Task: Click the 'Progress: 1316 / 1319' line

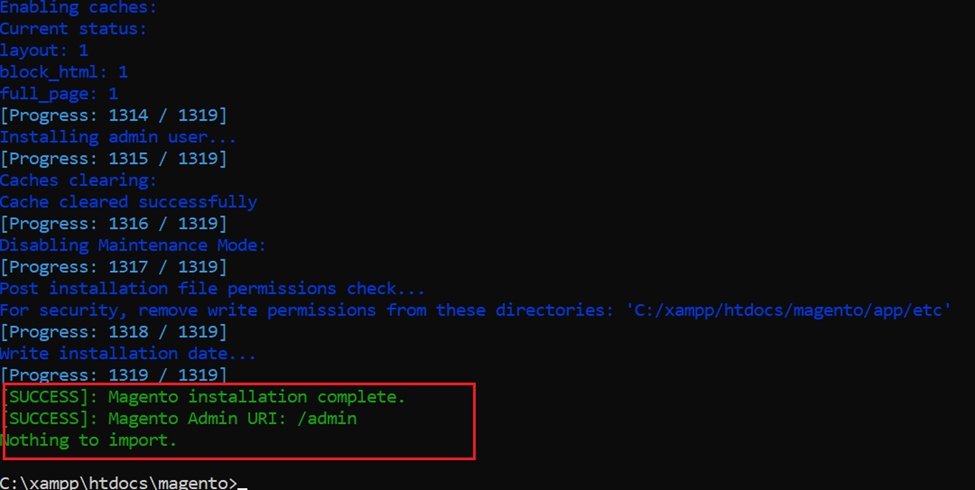Action: 114,223
